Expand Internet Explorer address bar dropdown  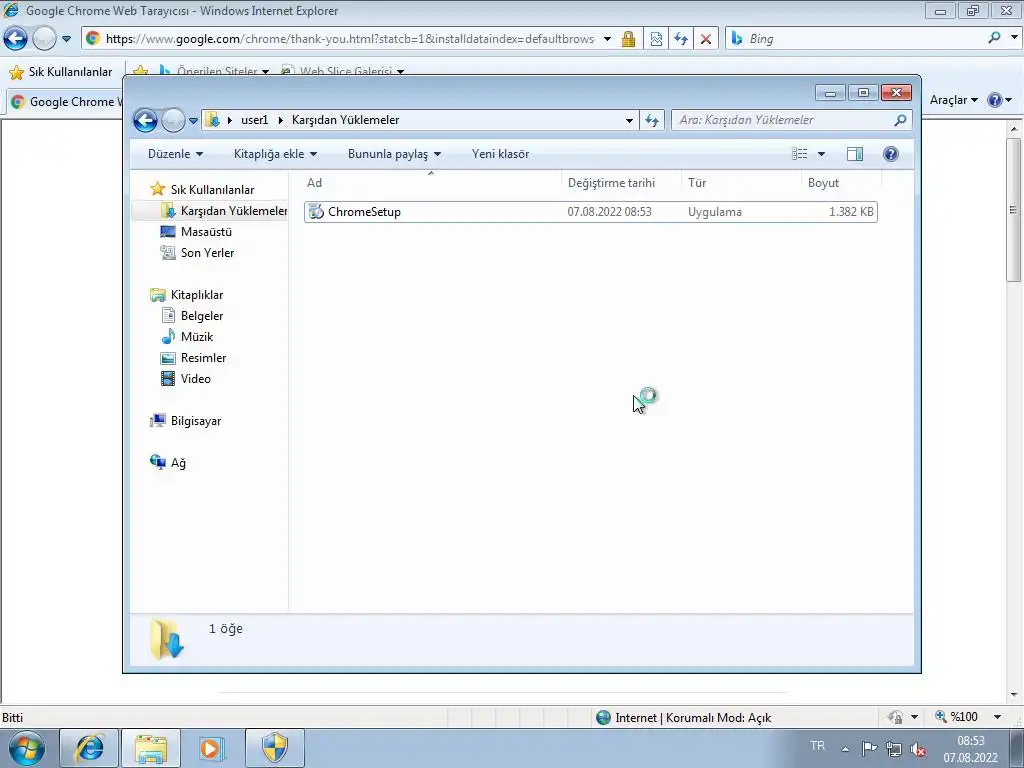(607, 39)
